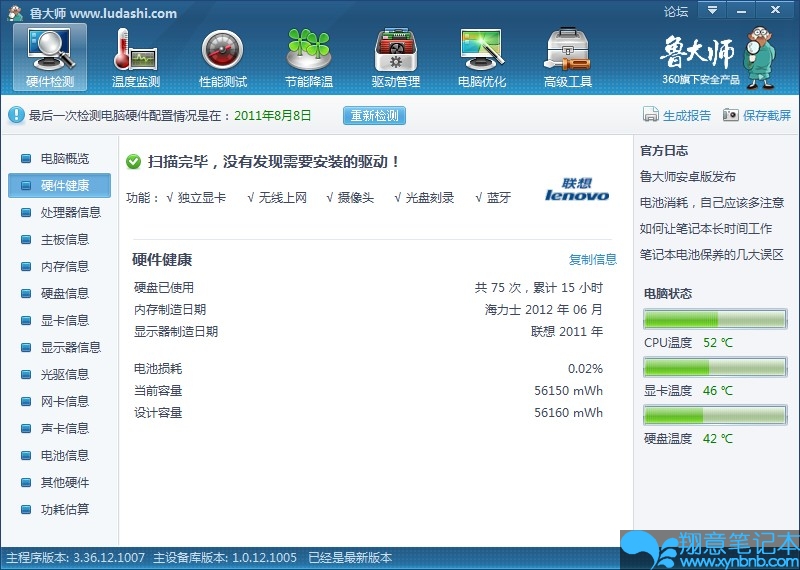Open the 性能测试 gauge icon
The height and width of the screenshot is (570, 800).
(x=222, y=57)
